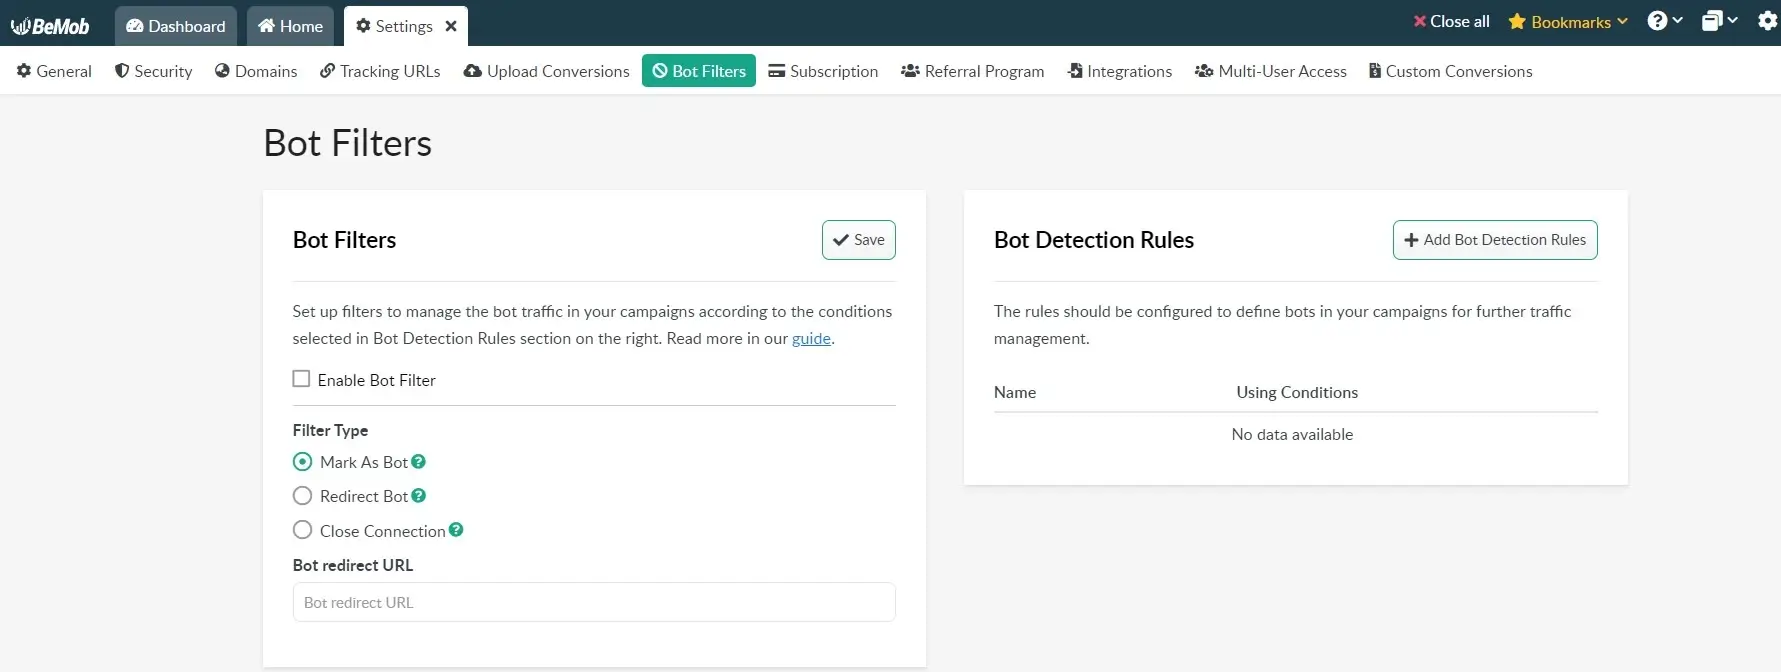Image resolution: width=1781 pixels, height=672 pixels.
Task: Select the Redirect Bot filter type
Action: click(x=302, y=496)
